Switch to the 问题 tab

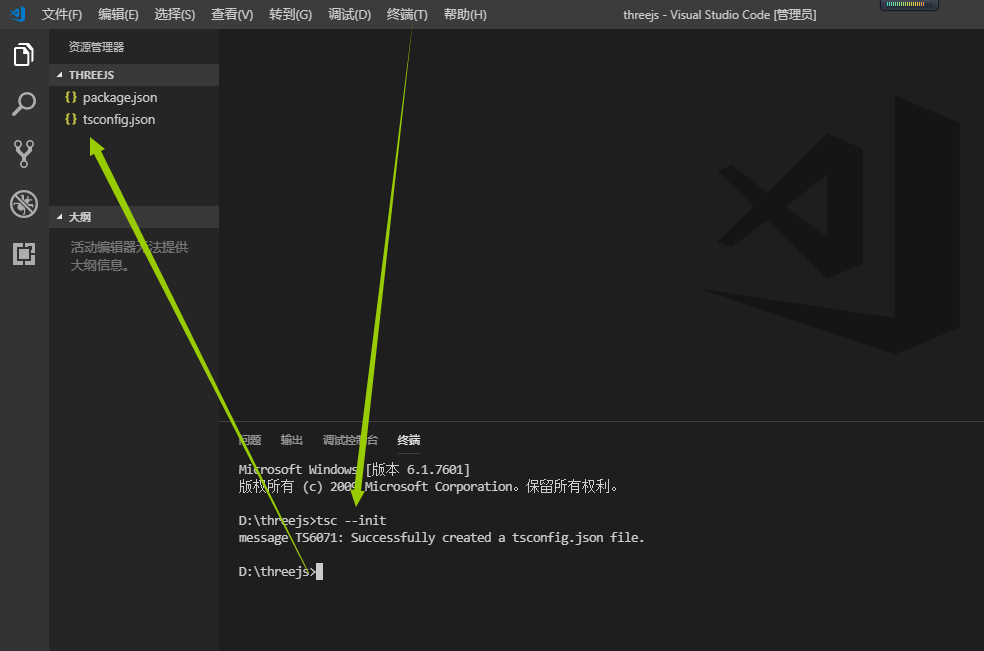249,440
